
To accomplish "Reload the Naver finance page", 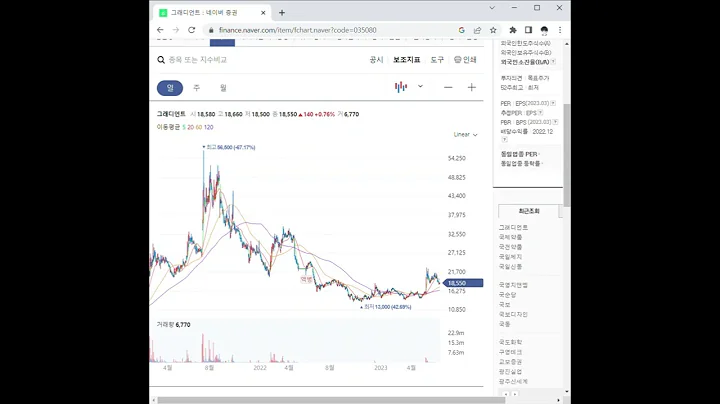I will (x=191, y=30).
